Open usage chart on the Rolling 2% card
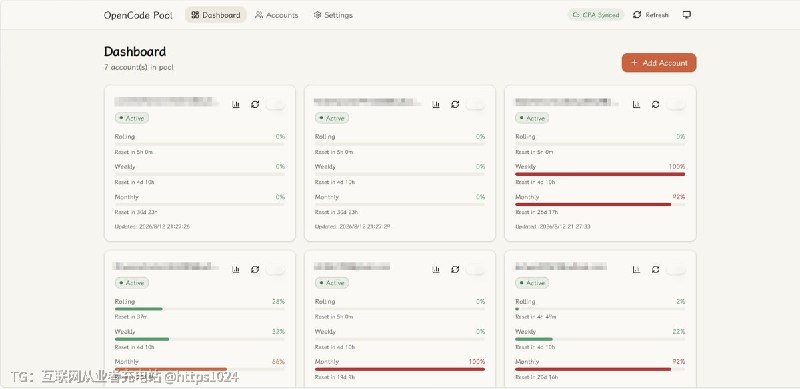The height and width of the screenshot is (389, 800). [x=636, y=269]
